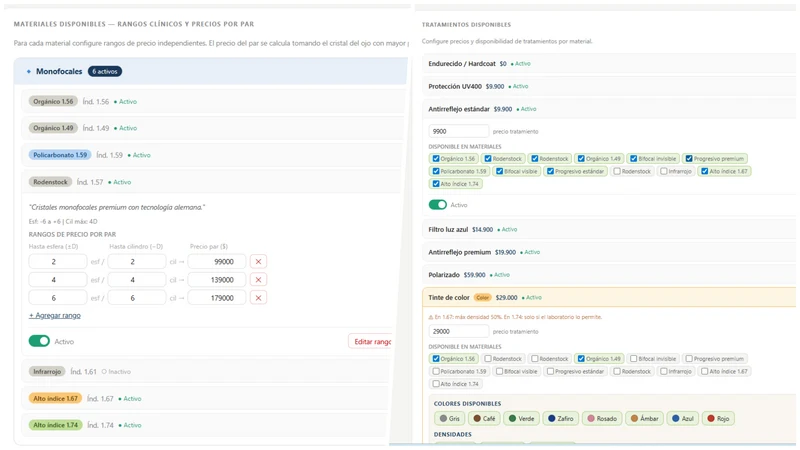800x450 pixels.
Task: Choose the Ámbar color chip
Action: [644, 418]
